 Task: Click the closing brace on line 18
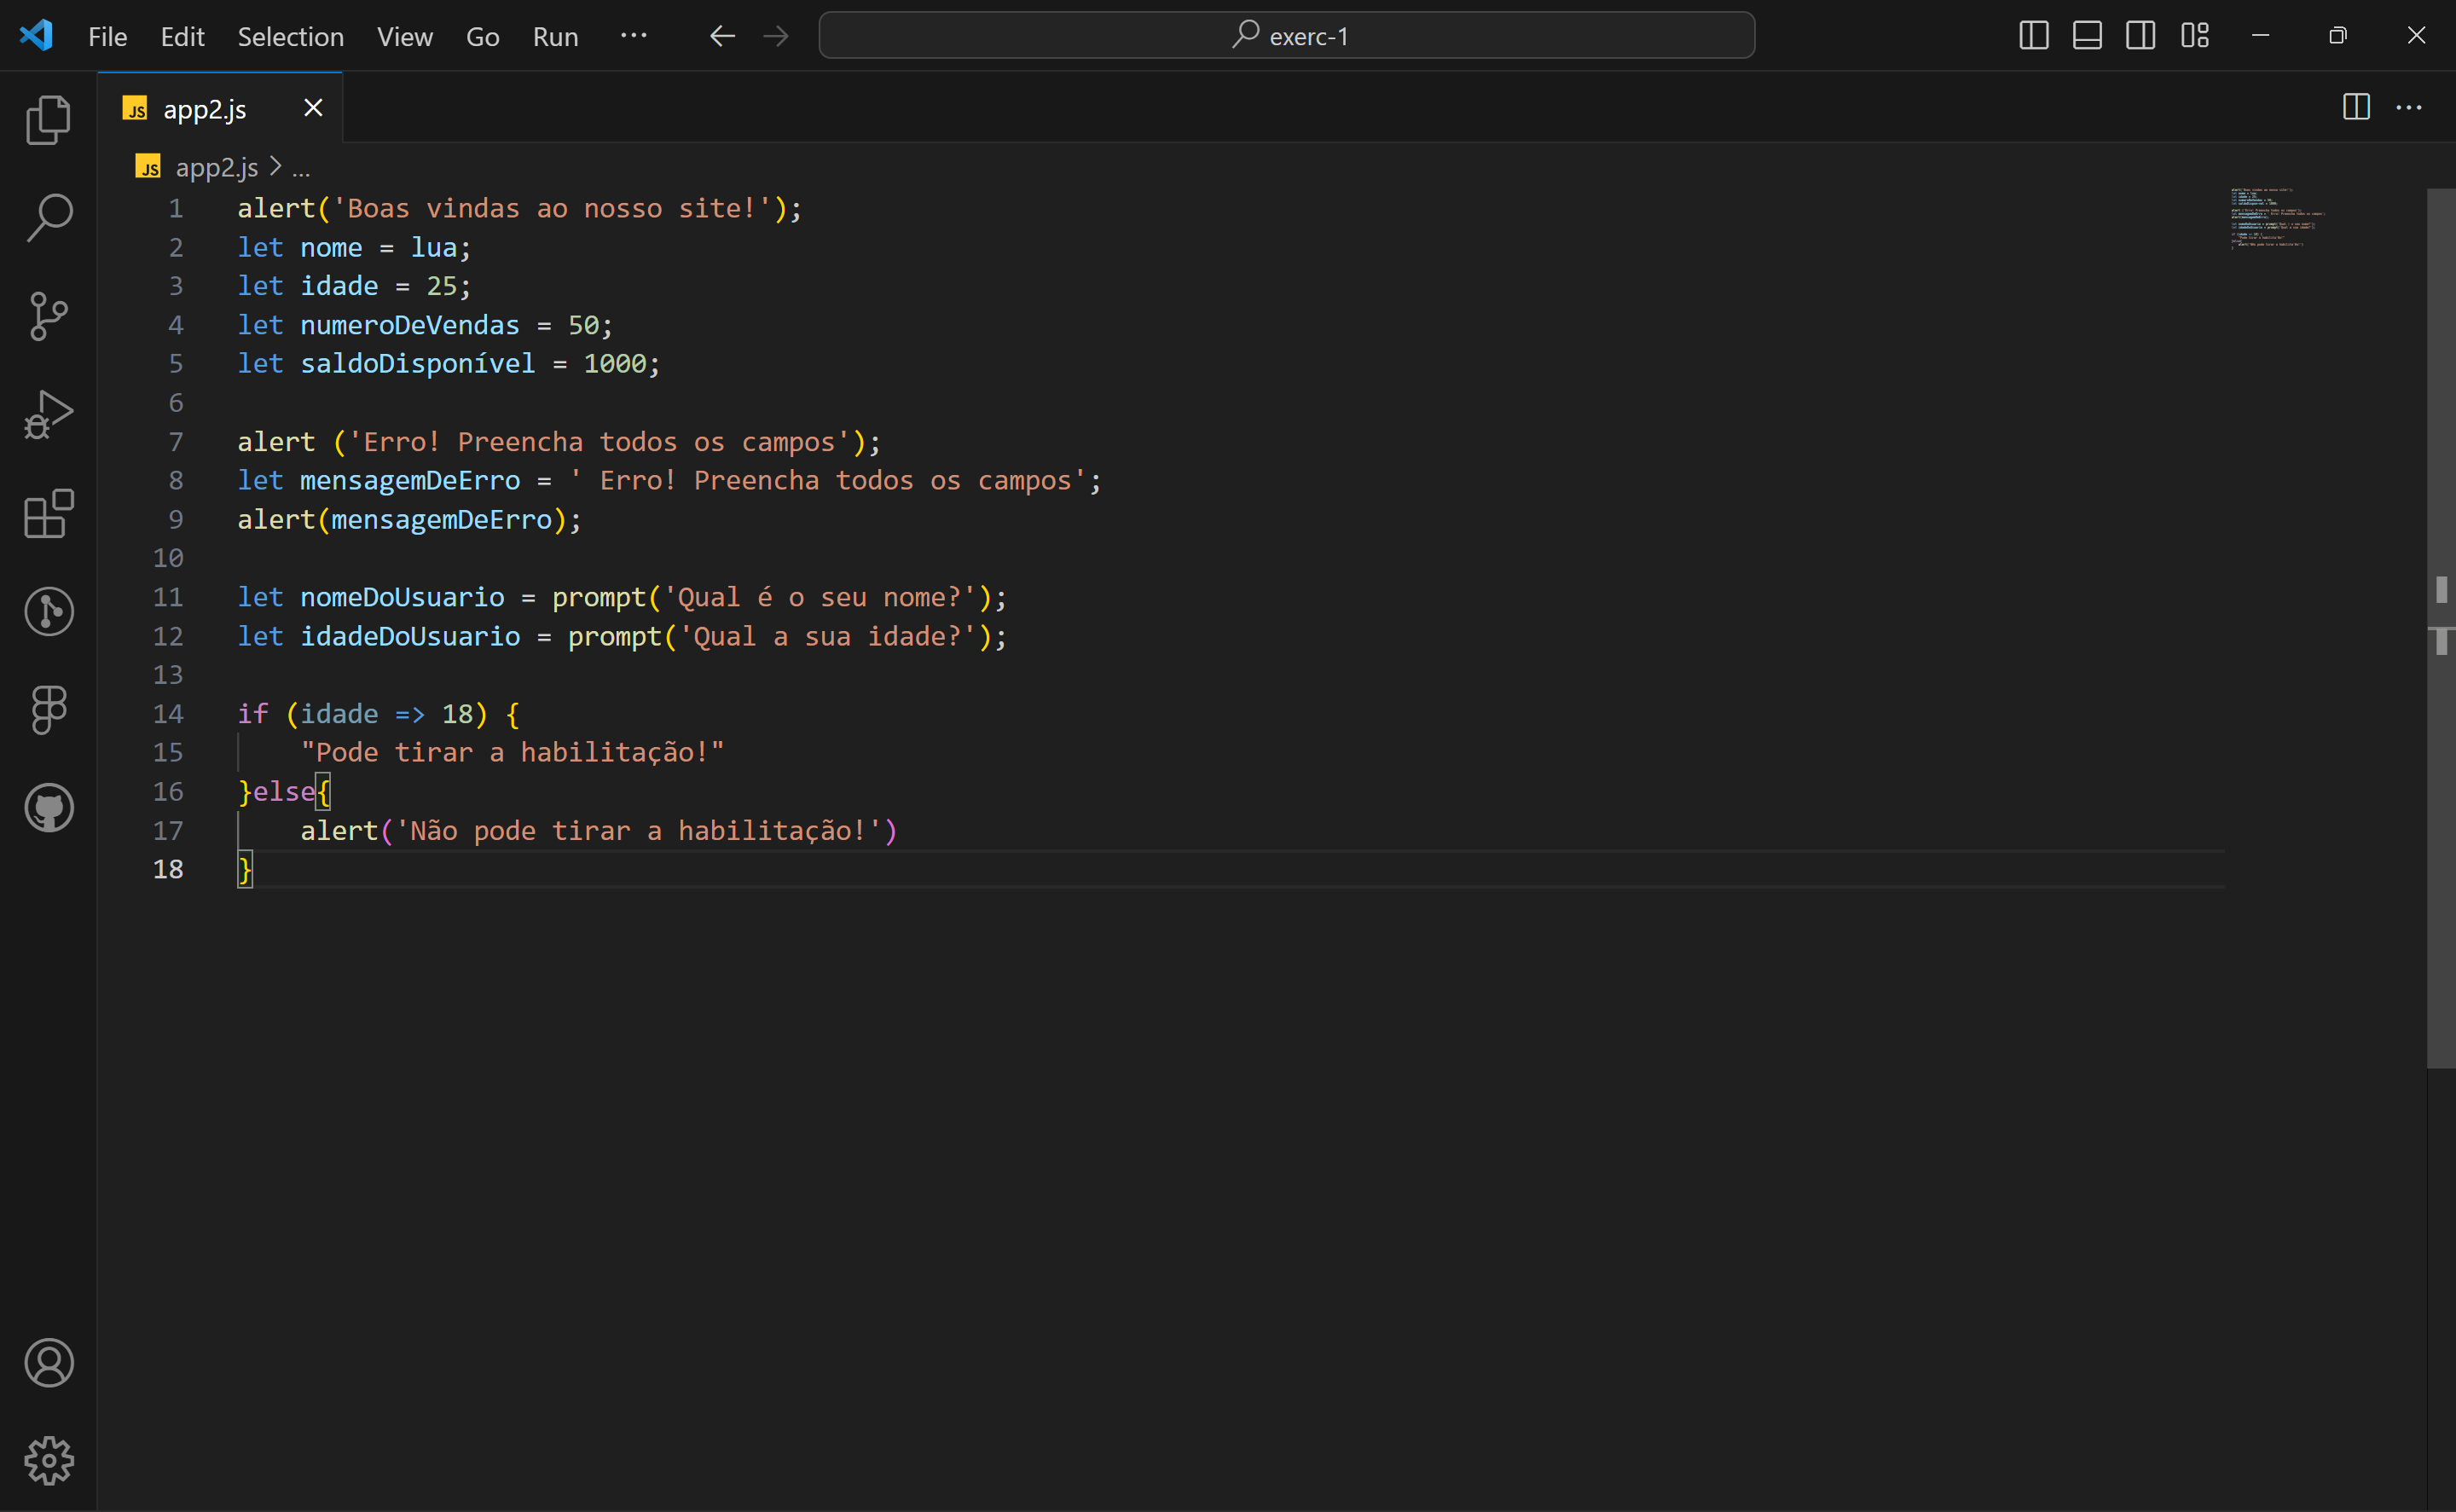[245, 869]
